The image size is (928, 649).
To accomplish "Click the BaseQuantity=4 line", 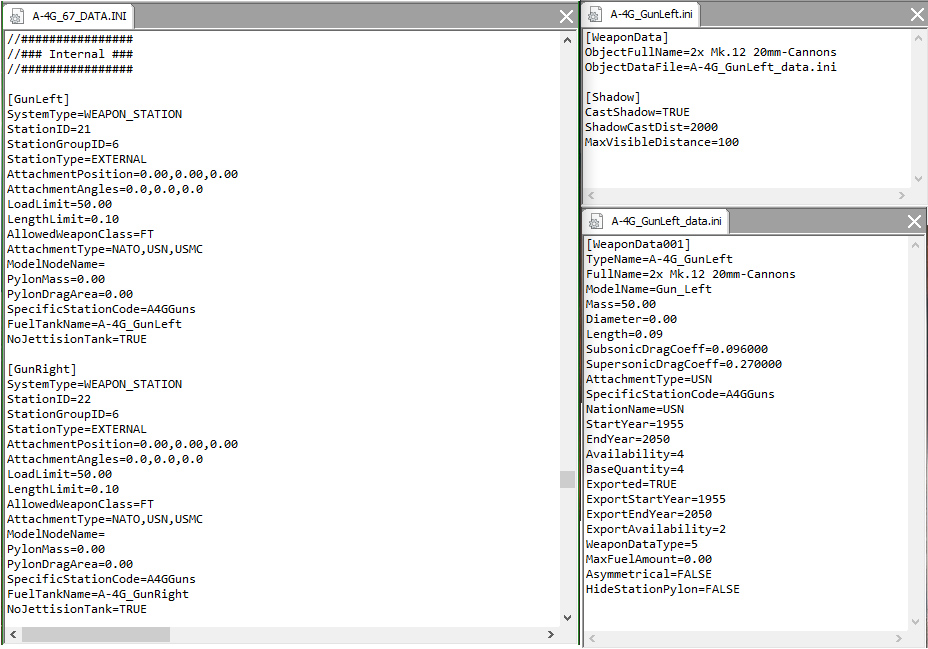I will click(x=635, y=469).
